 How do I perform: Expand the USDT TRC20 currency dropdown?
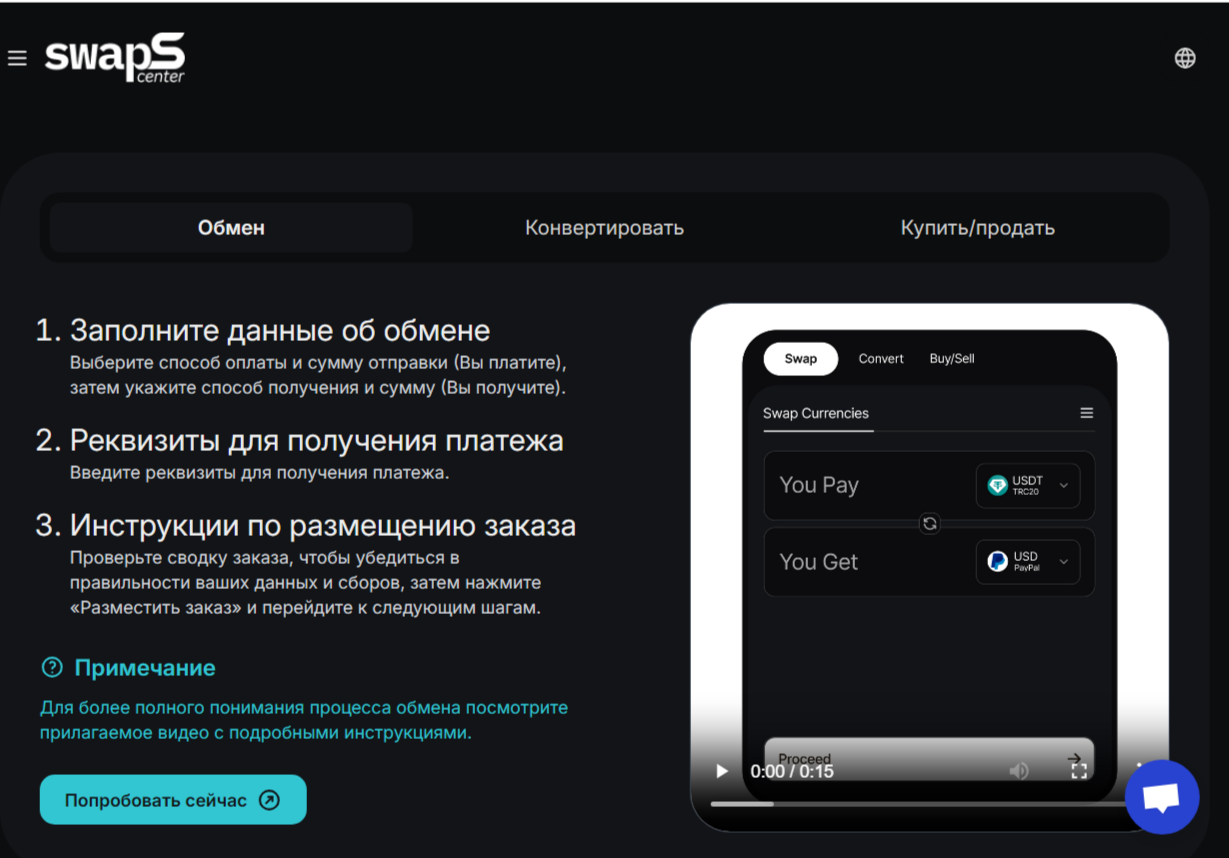1028,486
